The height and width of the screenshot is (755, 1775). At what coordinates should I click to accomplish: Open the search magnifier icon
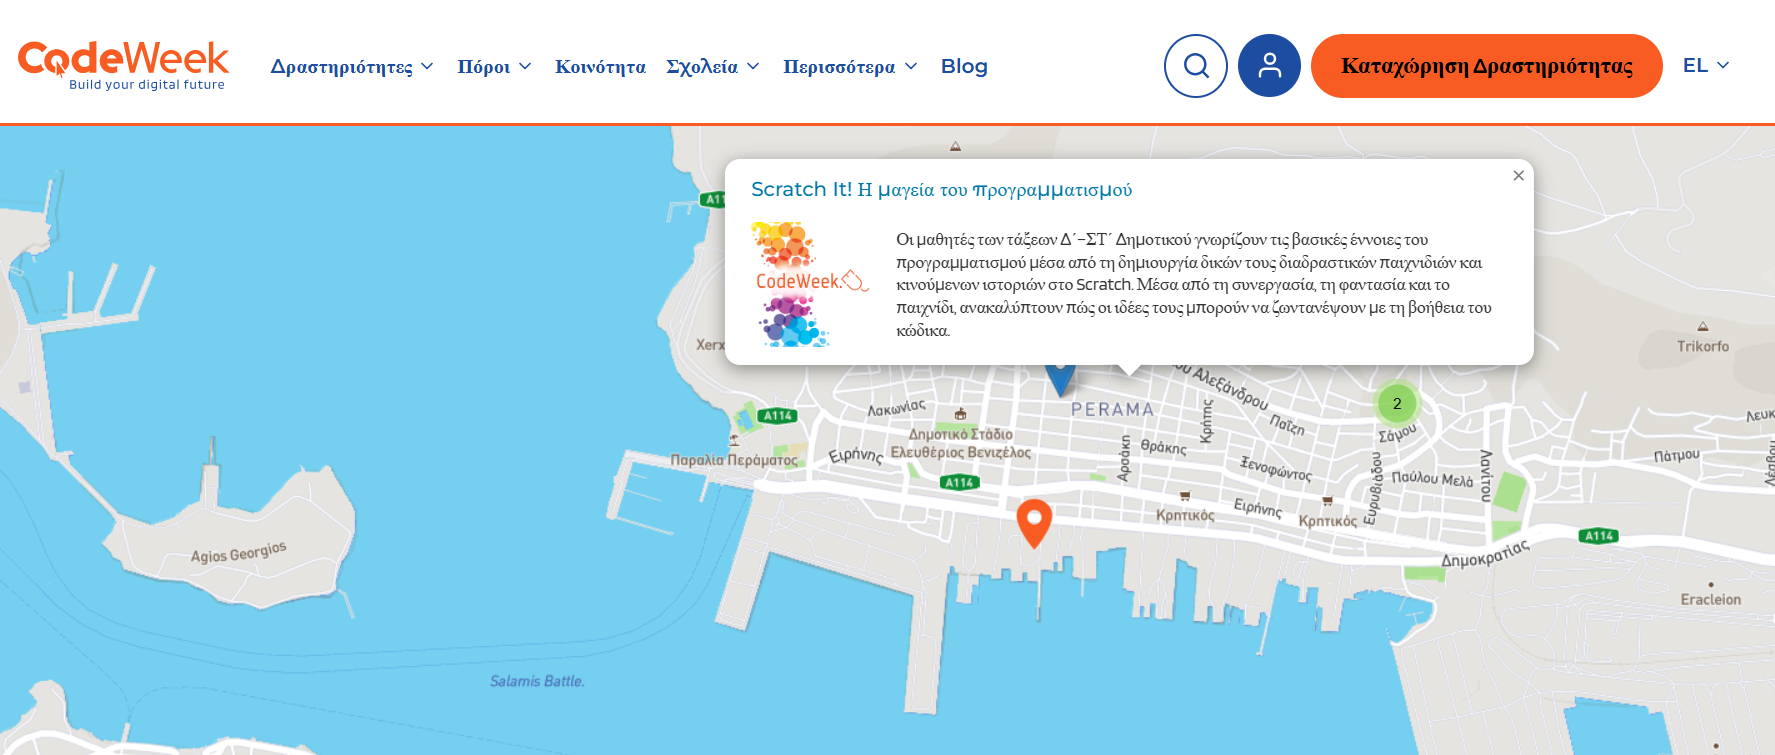pos(1195,66)
